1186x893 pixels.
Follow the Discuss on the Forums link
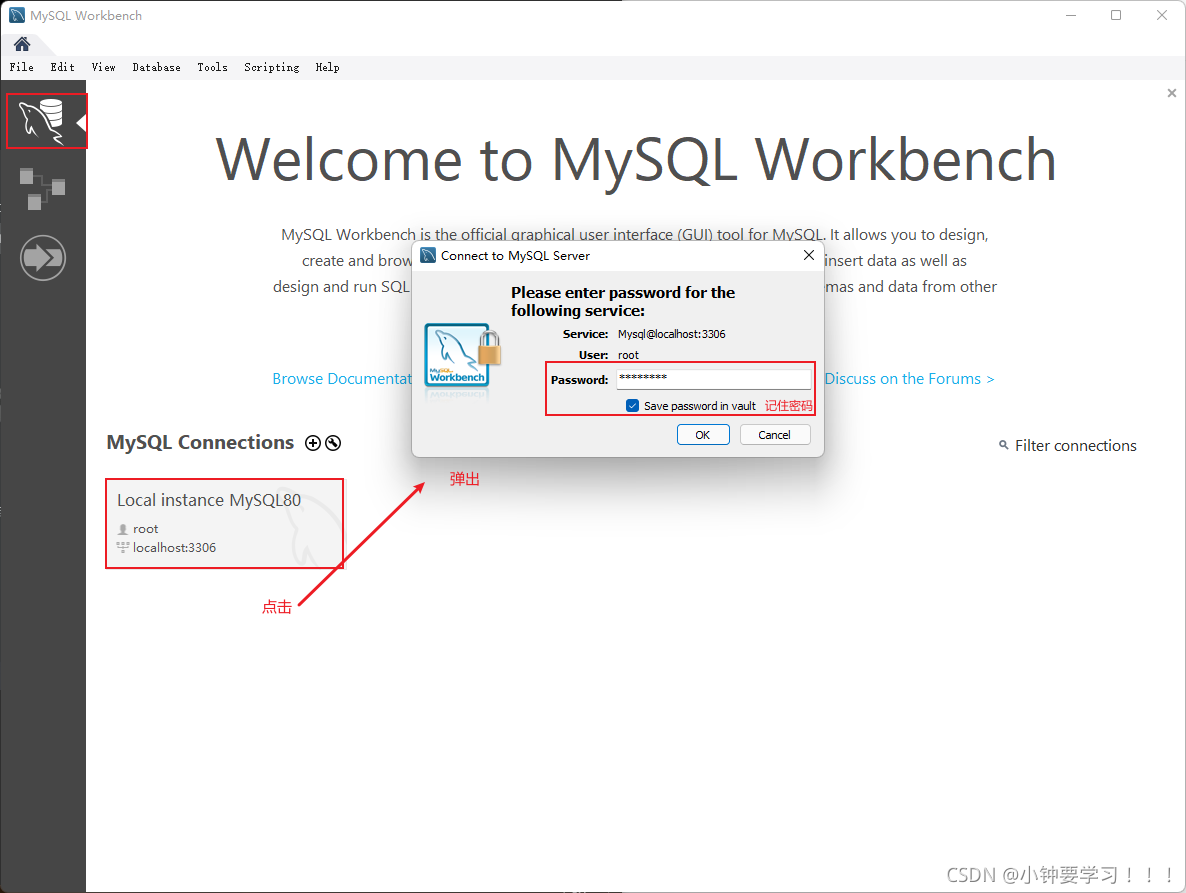[x=909, y=379]
